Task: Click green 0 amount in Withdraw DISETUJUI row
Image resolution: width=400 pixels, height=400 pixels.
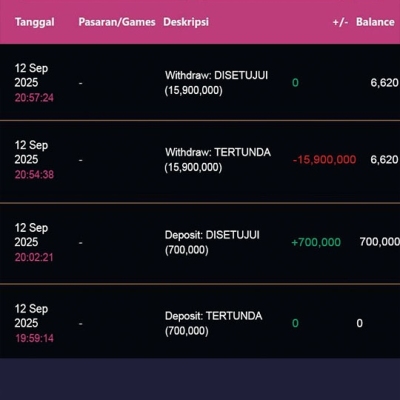Action: 295,82
